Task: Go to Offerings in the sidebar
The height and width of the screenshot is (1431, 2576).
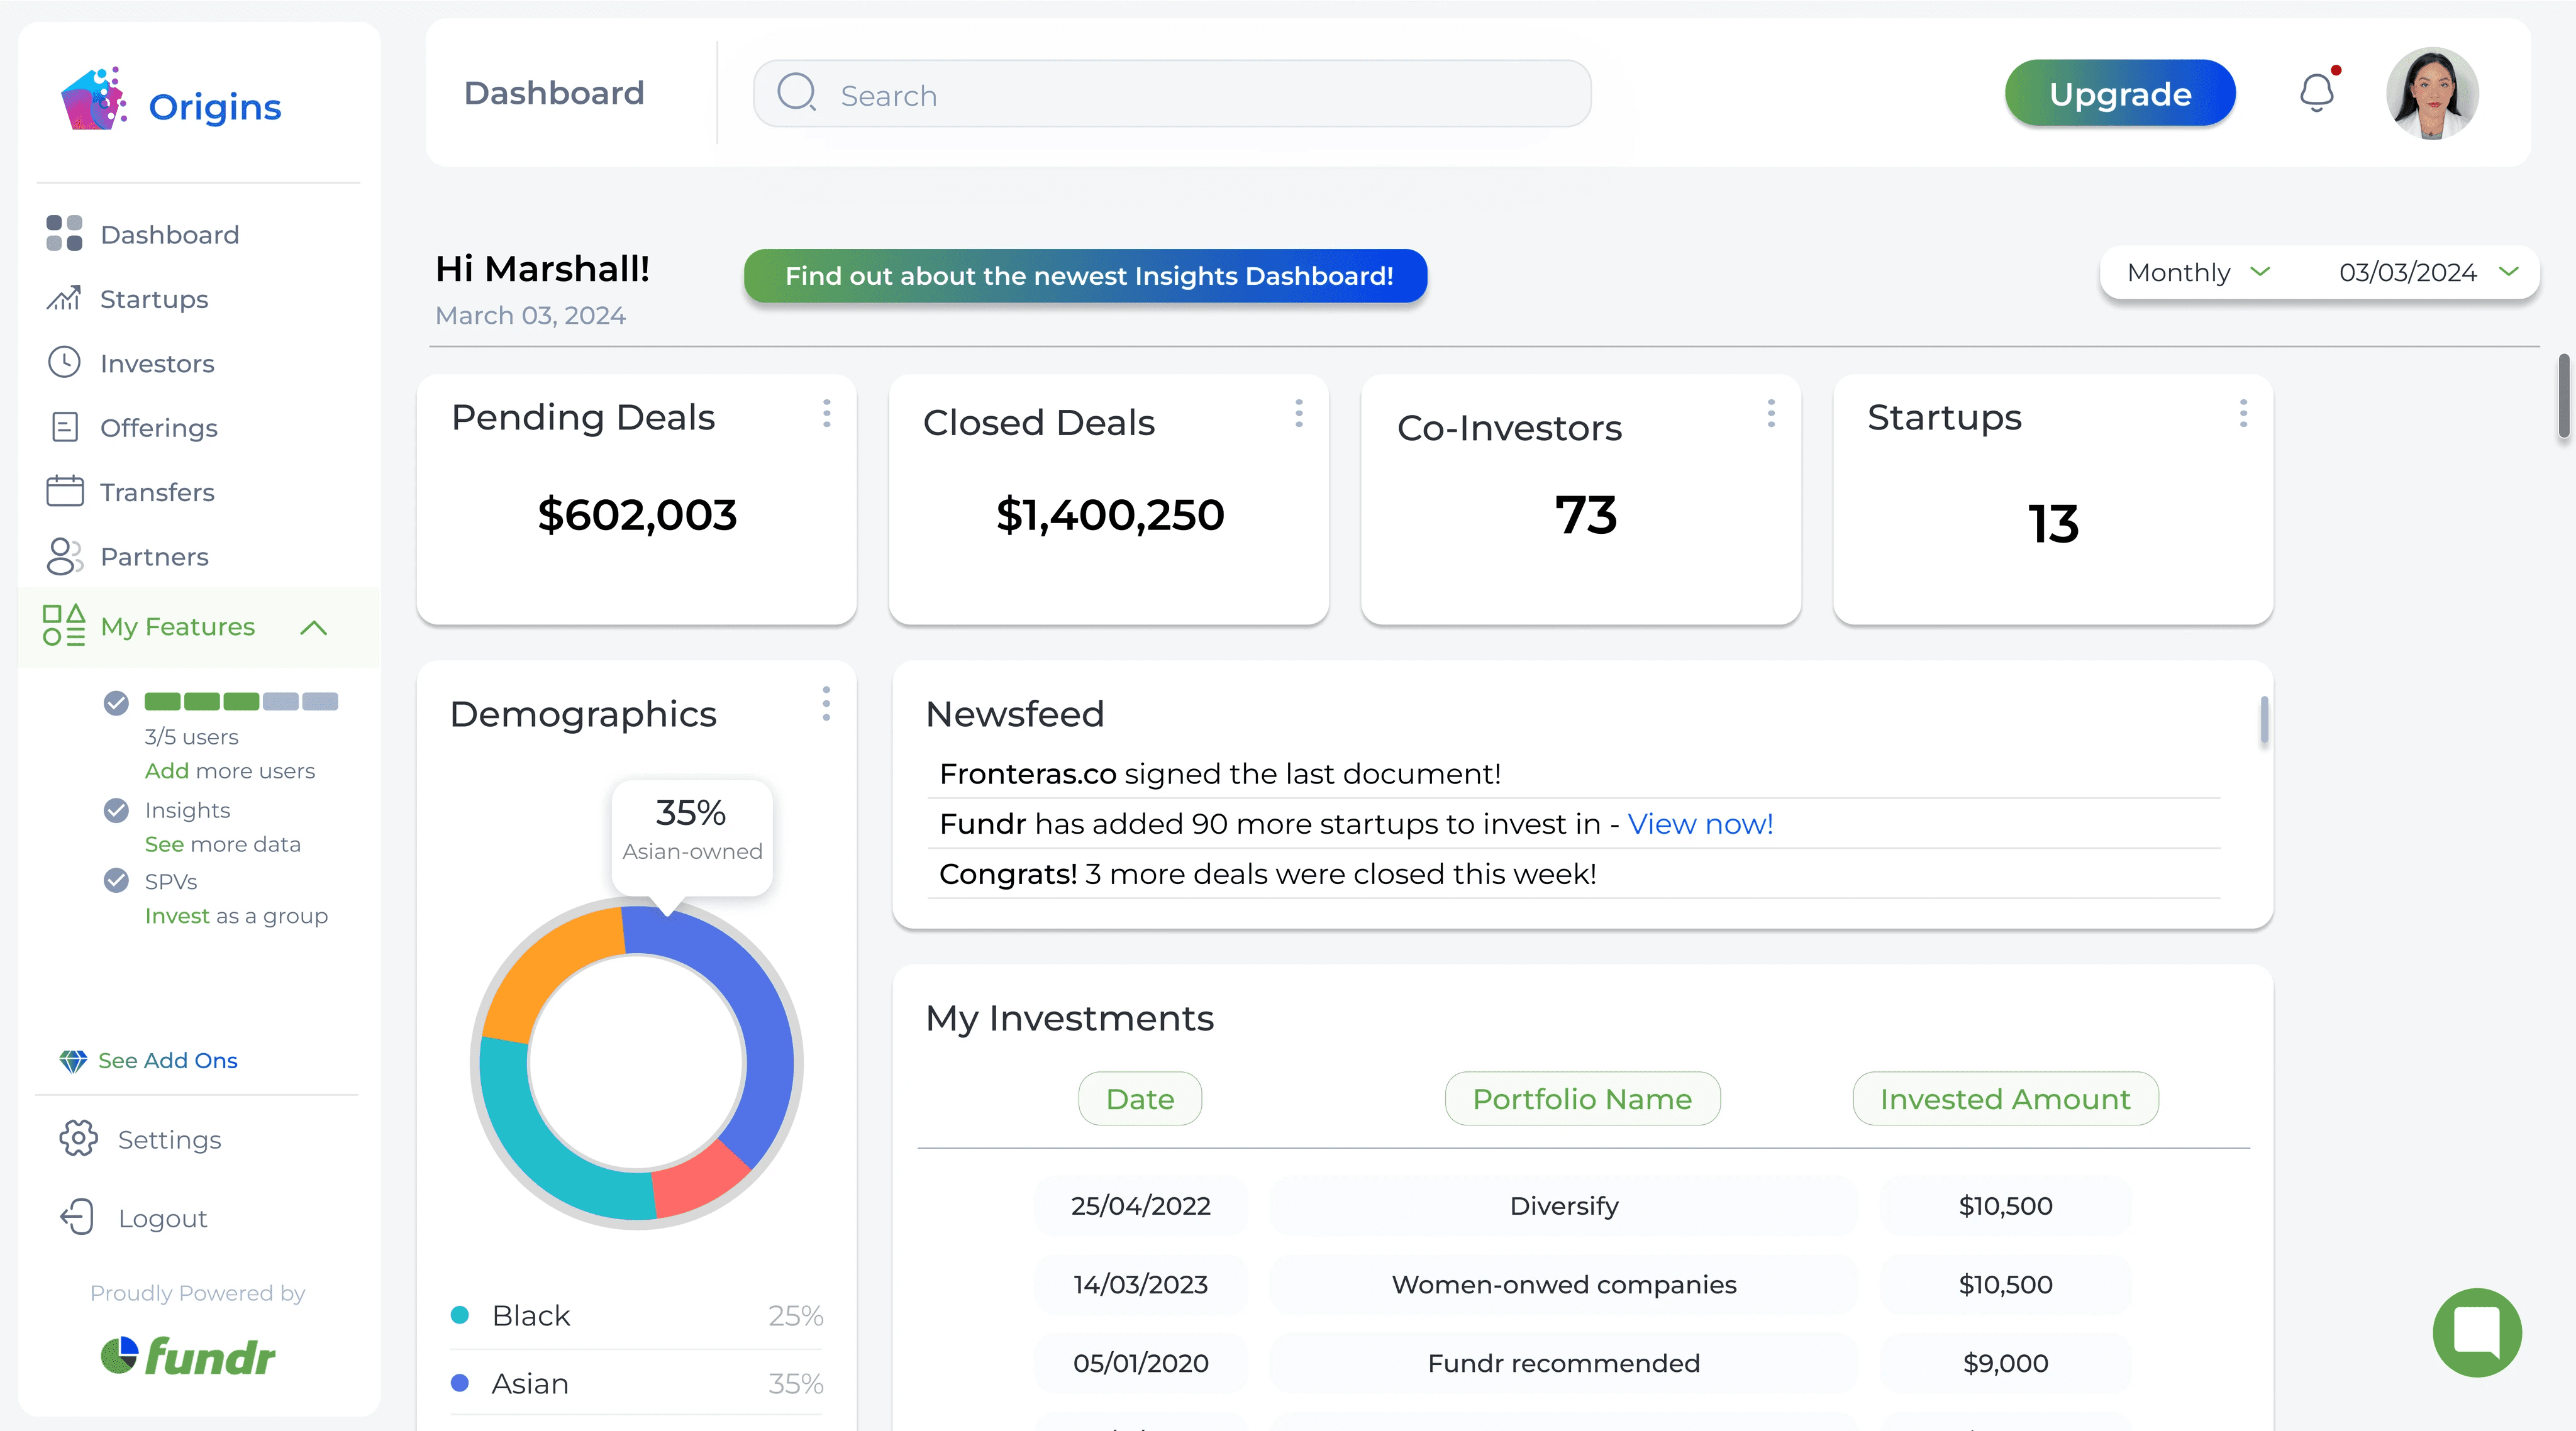Action: tap(158, 427)
